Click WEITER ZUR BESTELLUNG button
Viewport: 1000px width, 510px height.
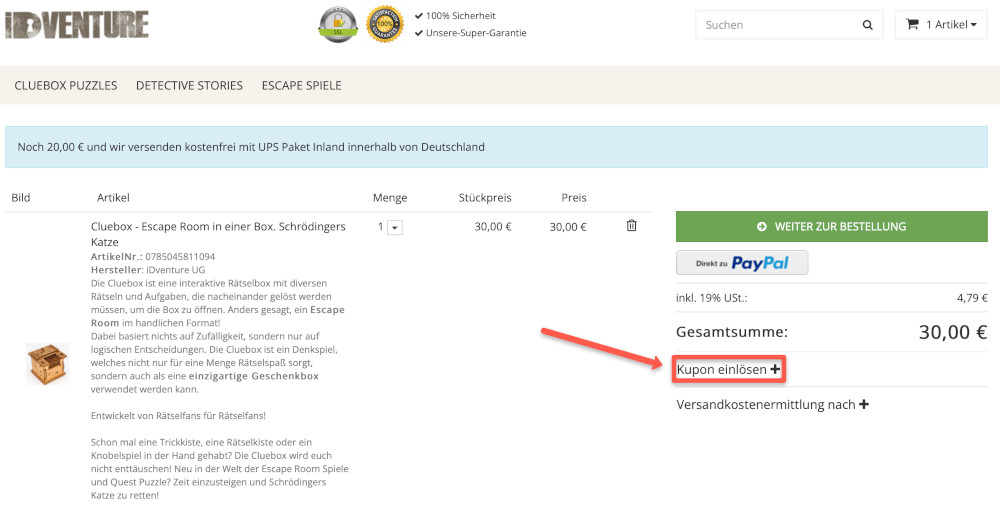click(832, 226)
